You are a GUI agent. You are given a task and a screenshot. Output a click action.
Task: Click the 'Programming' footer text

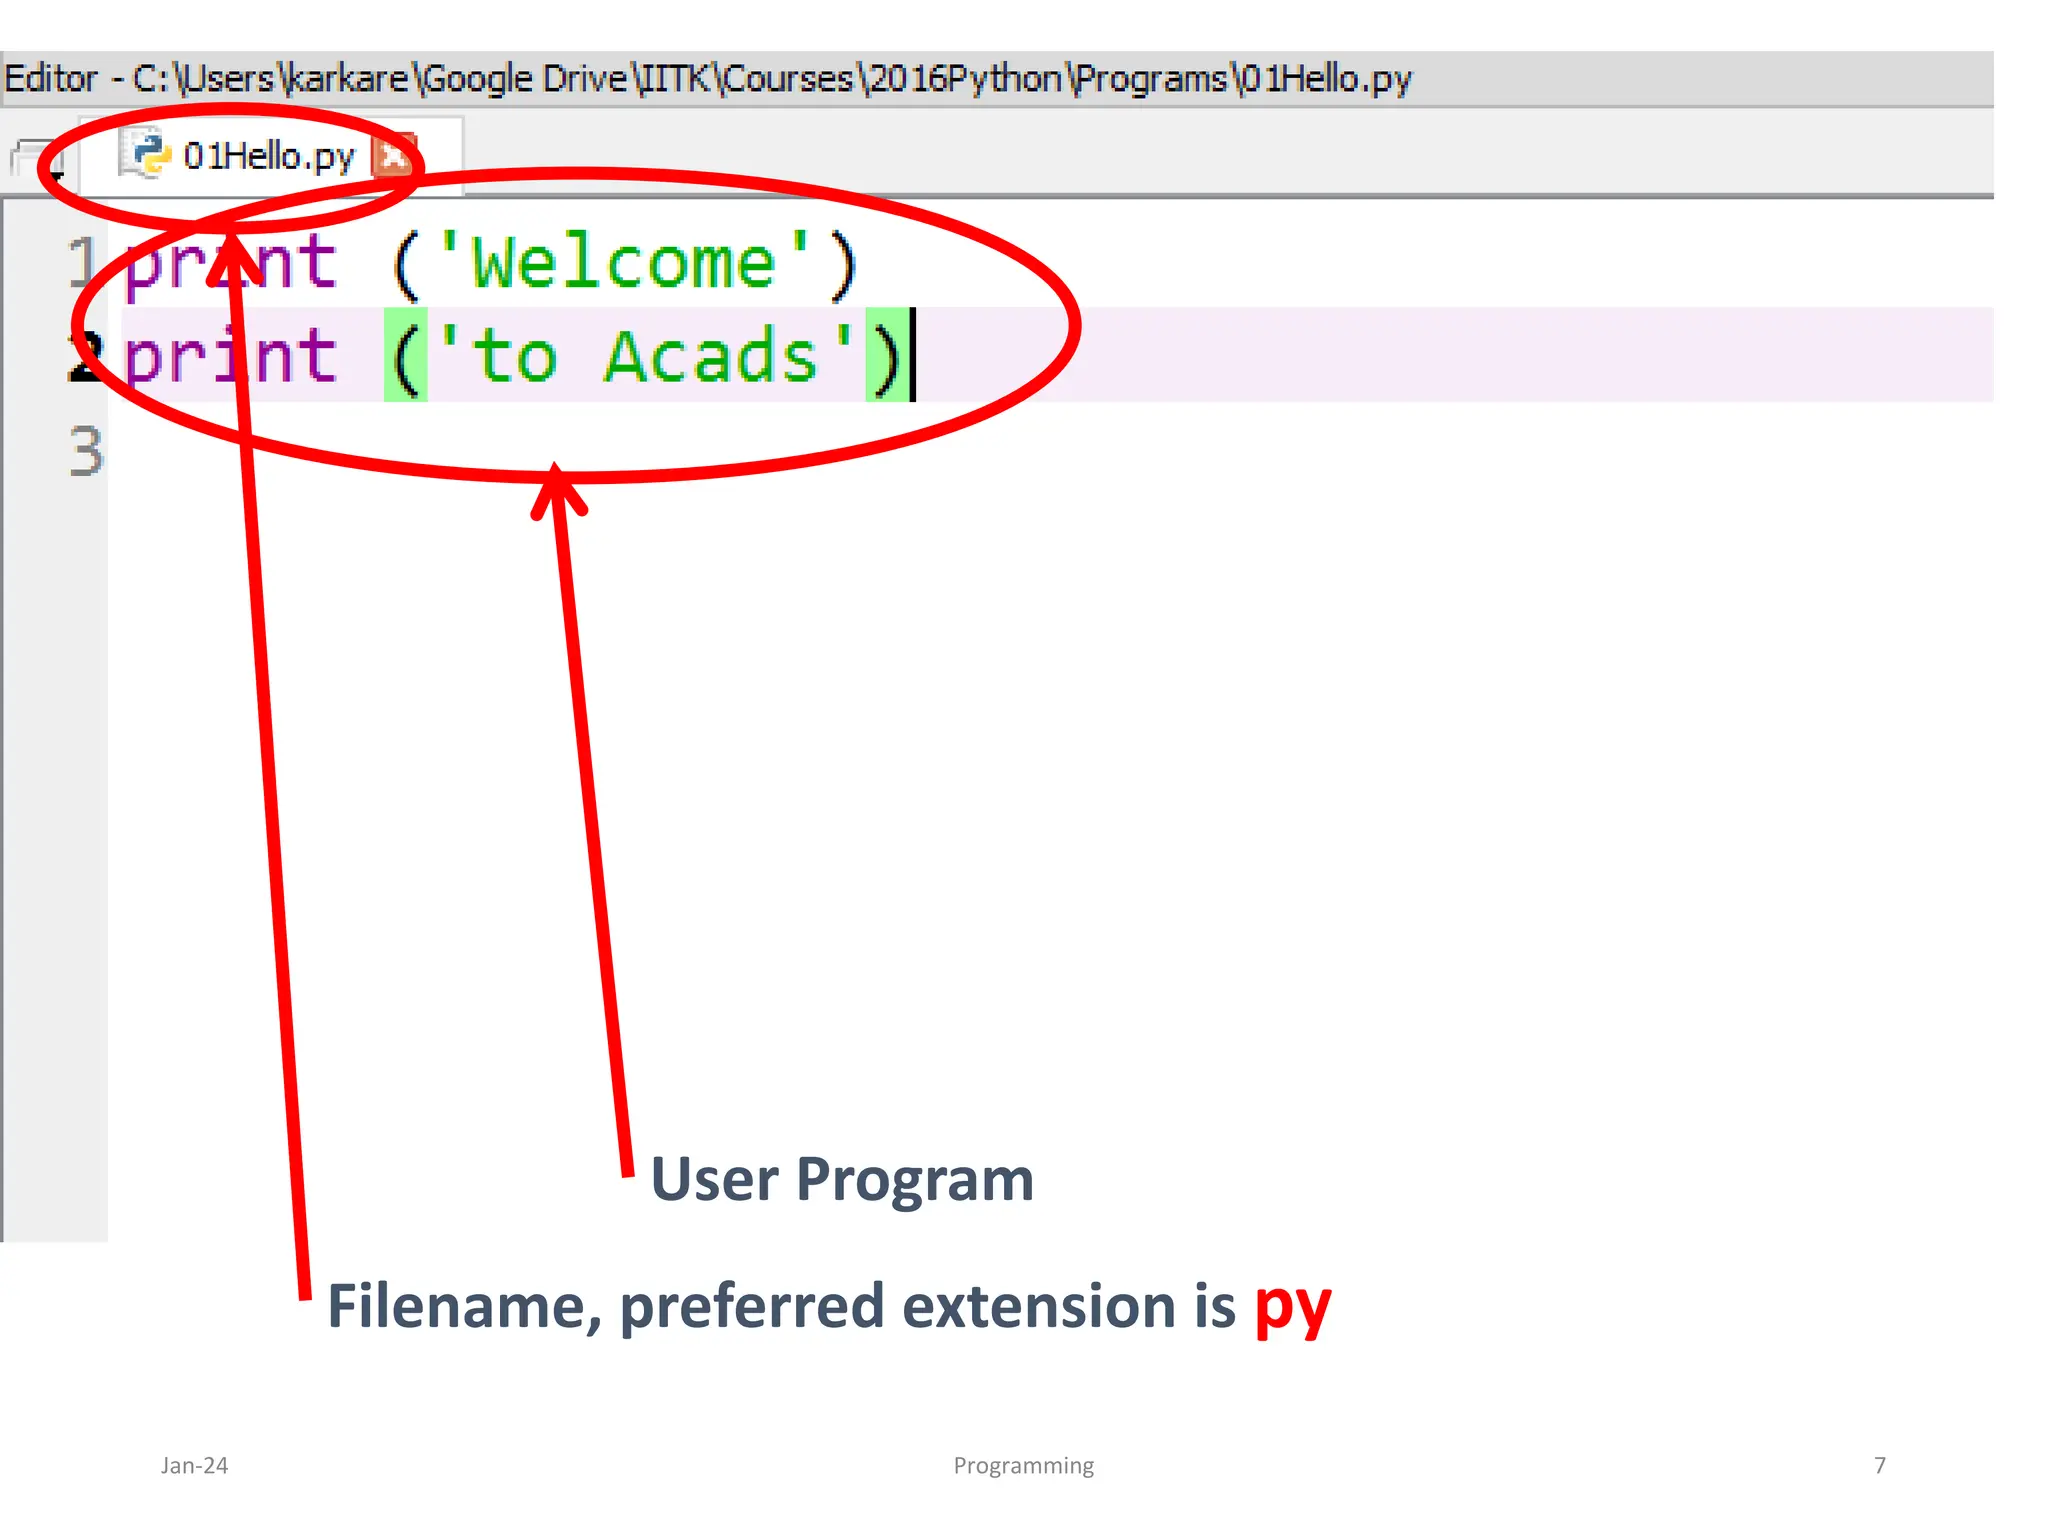1023,1465
